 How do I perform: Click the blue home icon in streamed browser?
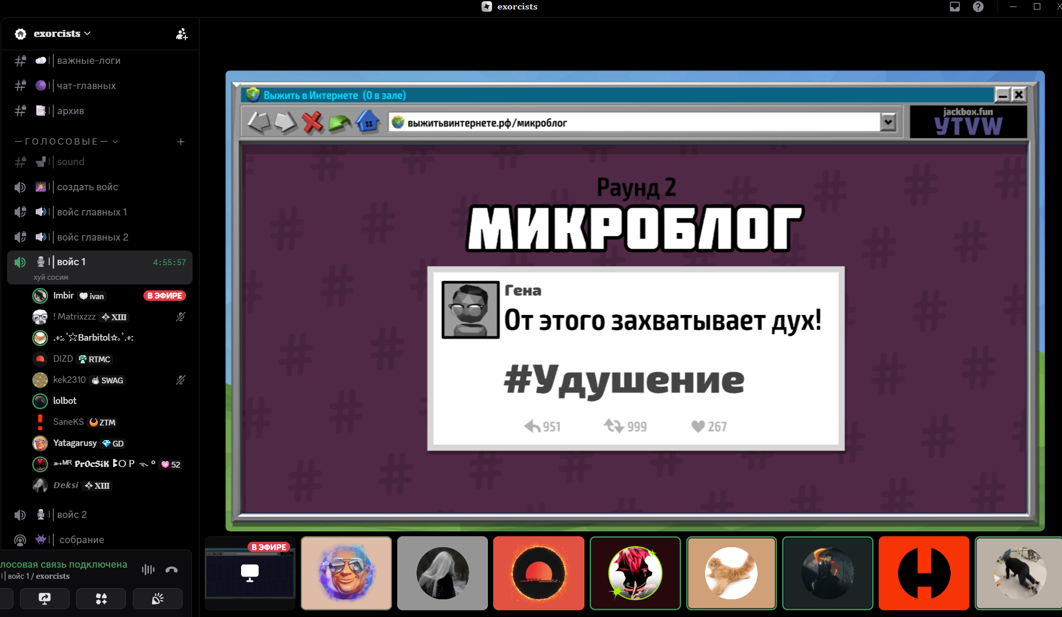tap(367, 122)
